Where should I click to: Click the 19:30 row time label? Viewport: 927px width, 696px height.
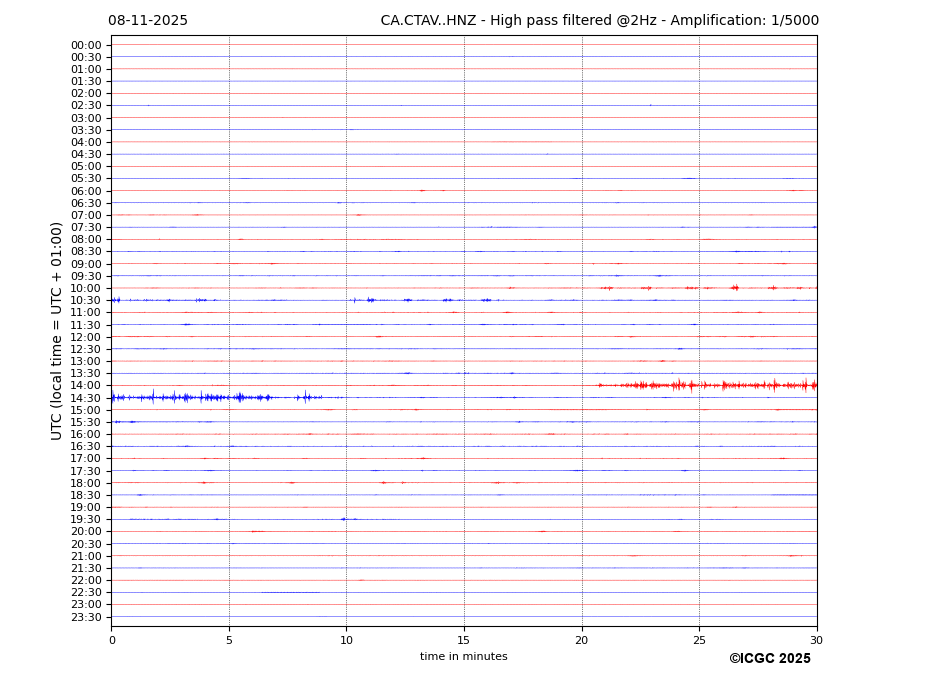coord(85,520)
